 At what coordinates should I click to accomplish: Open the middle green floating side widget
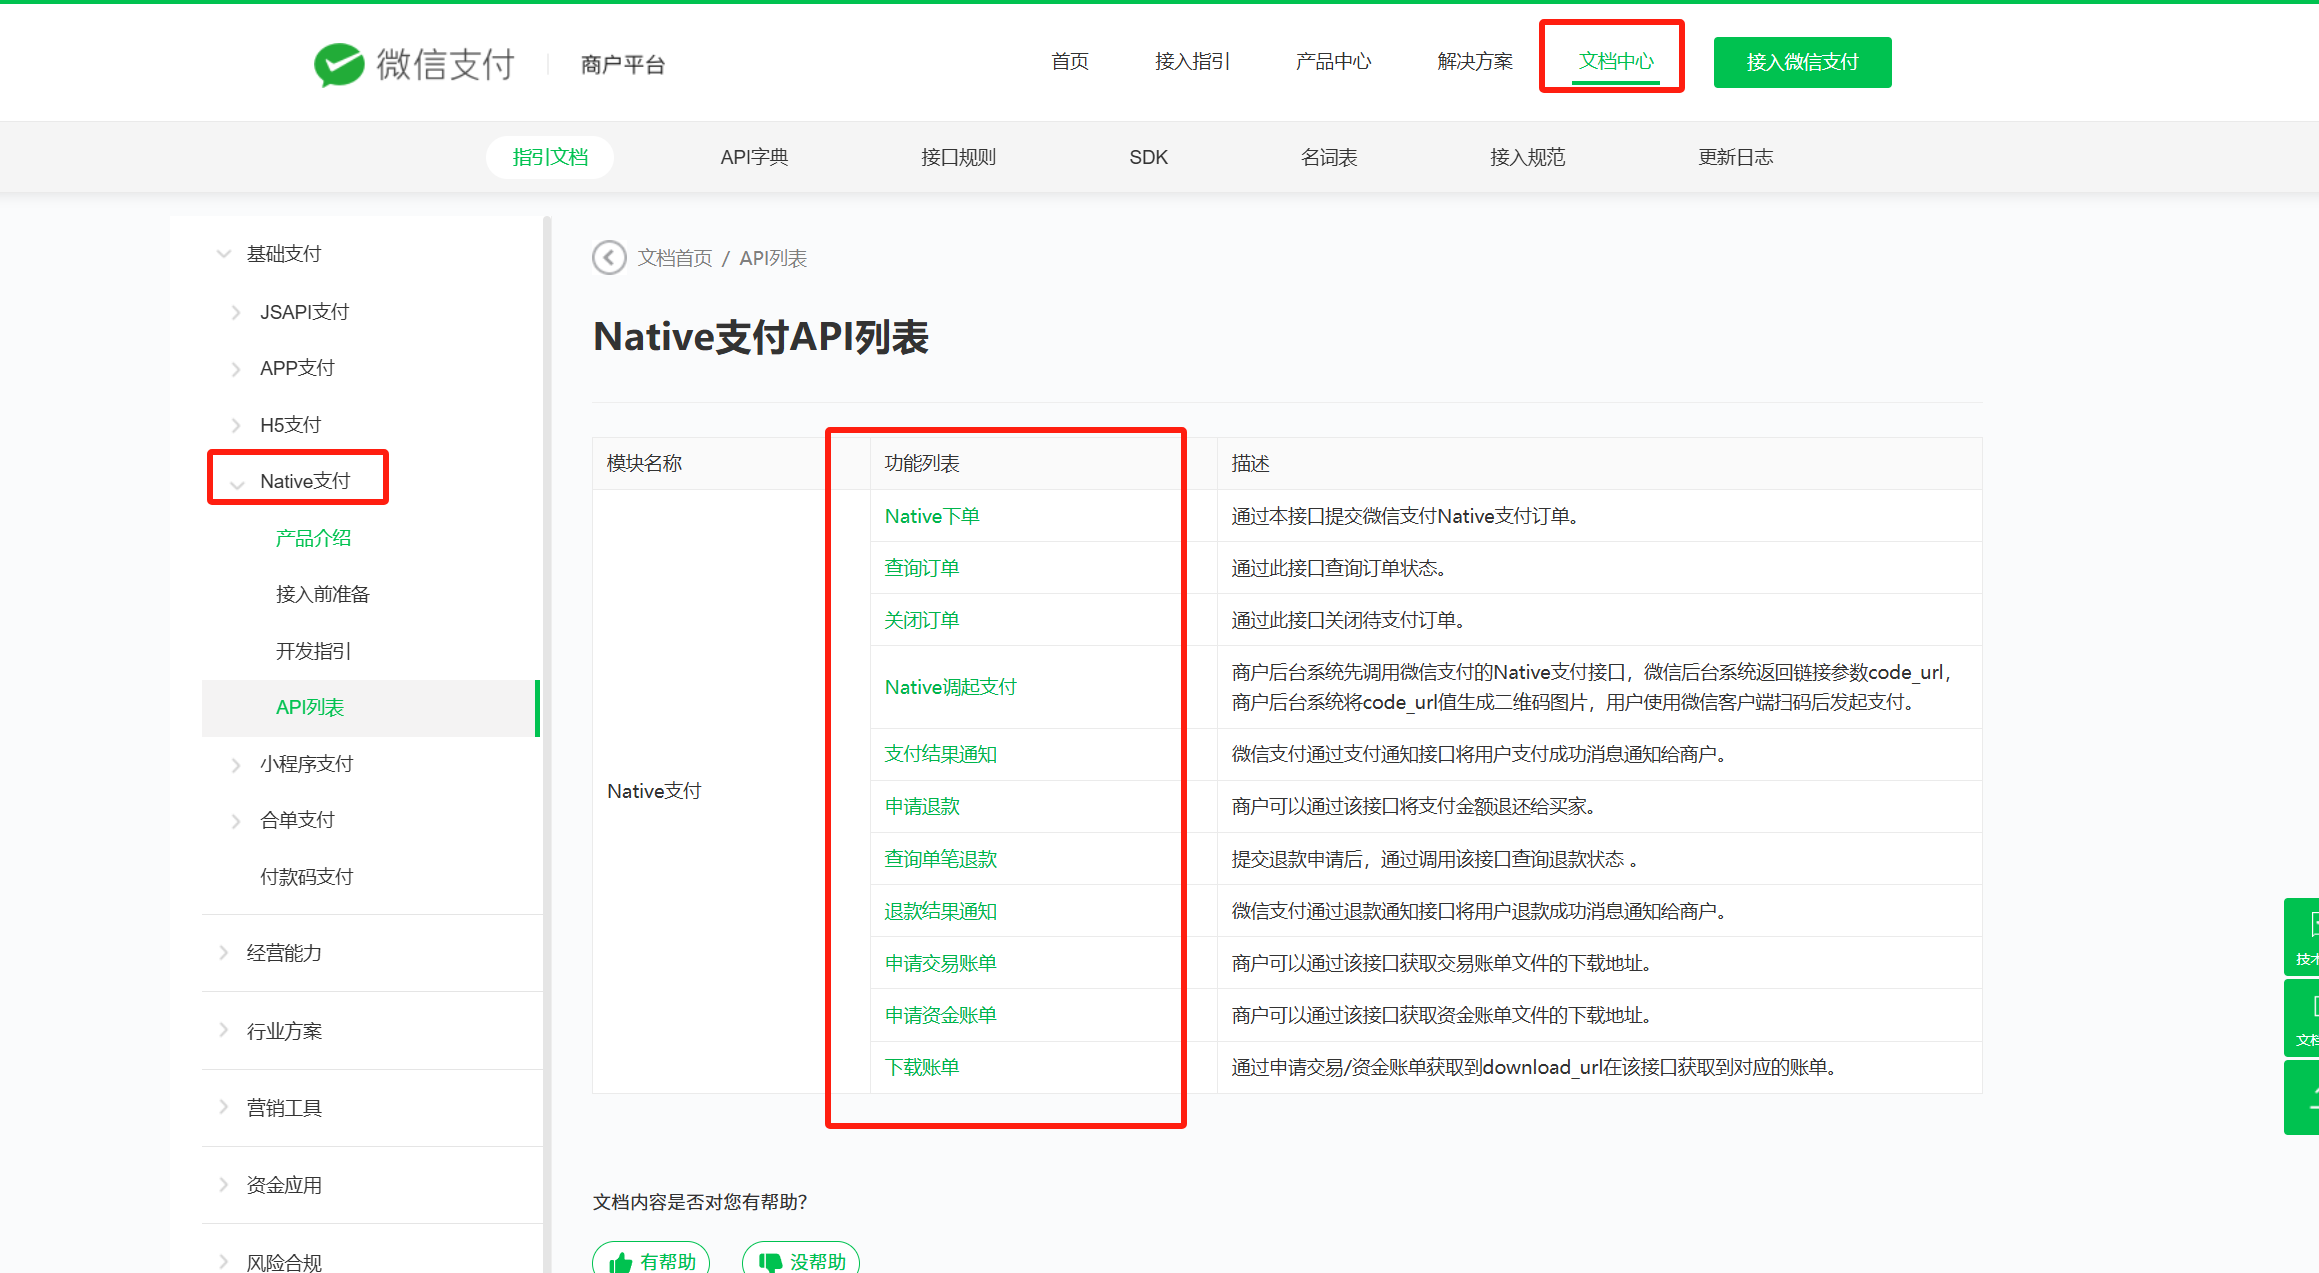[x=2304, y=1018]
